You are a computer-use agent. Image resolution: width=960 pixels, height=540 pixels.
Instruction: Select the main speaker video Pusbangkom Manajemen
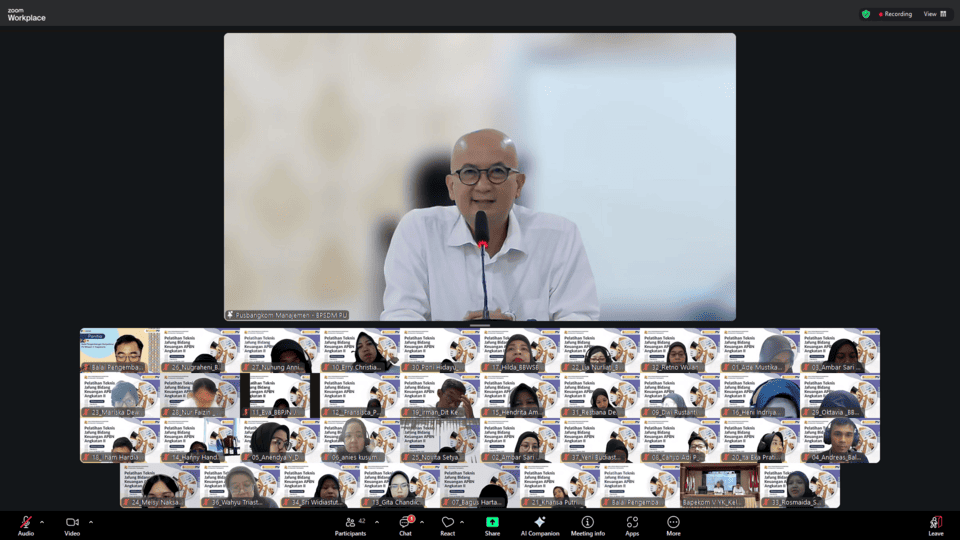coord(480,177)
